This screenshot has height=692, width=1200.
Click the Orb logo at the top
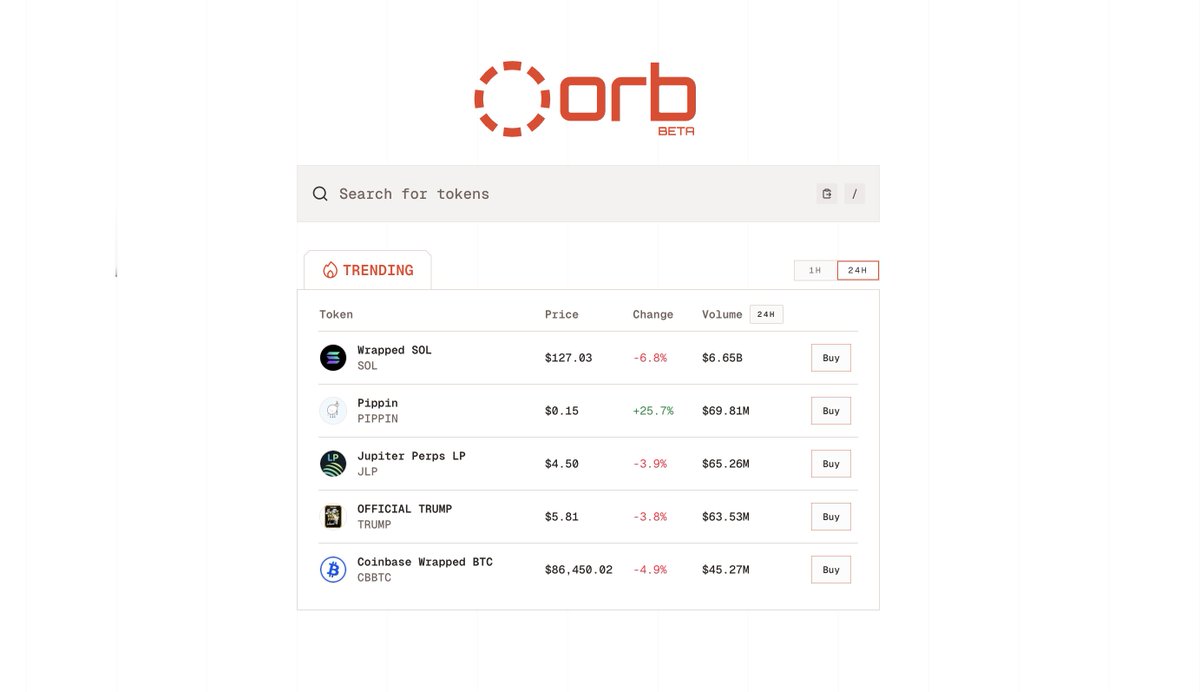click(x=586, y=96)
